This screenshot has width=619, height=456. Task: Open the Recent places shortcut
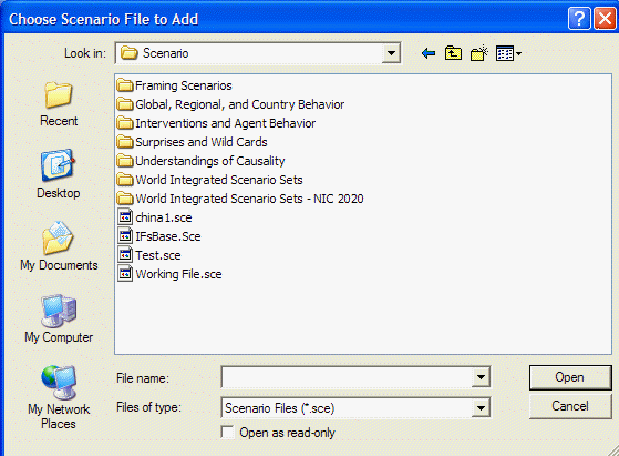pyautogui.click(x=58, y=104)
